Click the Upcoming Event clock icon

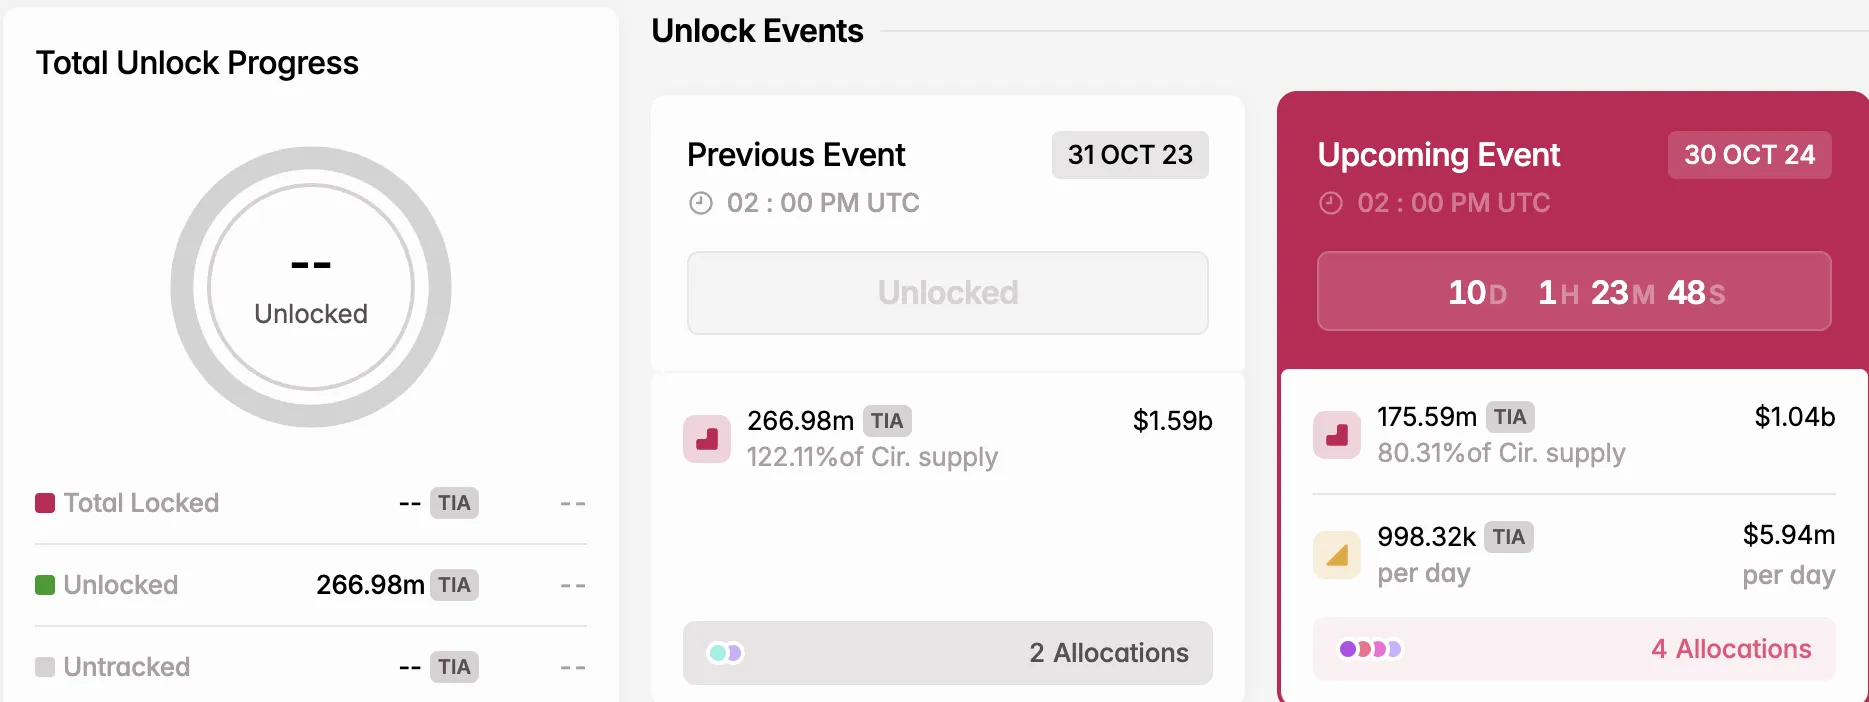pos(1331,203)
